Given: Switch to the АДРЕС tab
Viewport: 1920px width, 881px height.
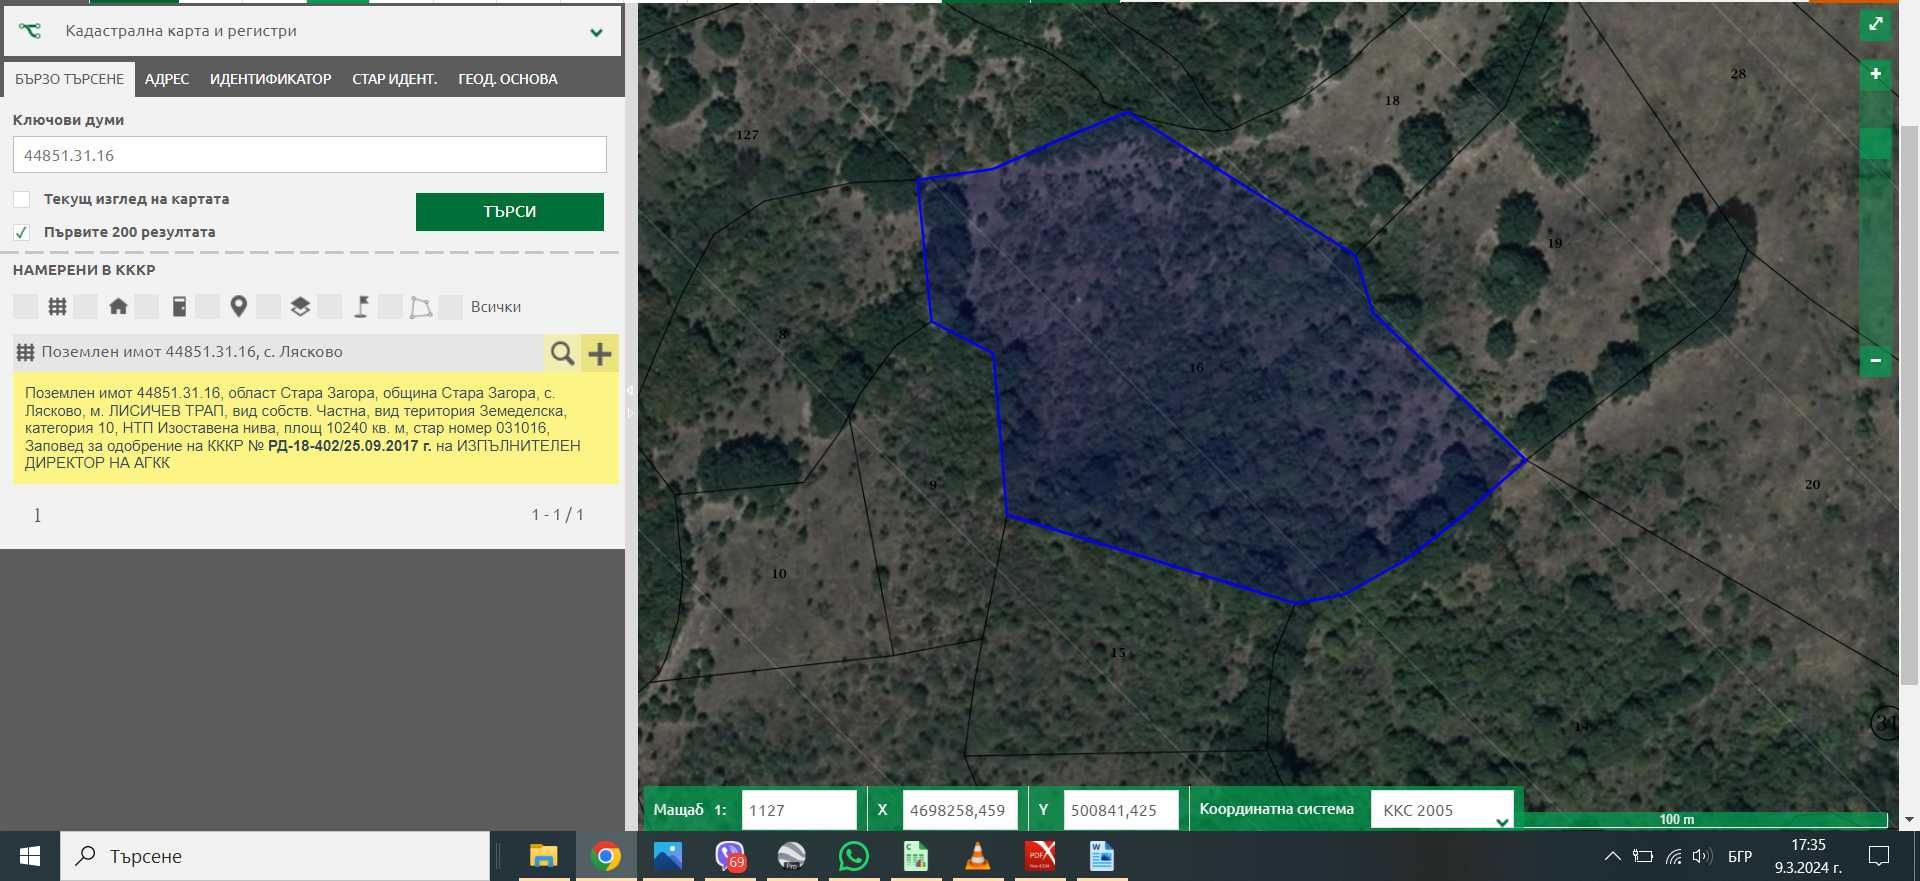Looking at the screenshot, I should (167, 79).
